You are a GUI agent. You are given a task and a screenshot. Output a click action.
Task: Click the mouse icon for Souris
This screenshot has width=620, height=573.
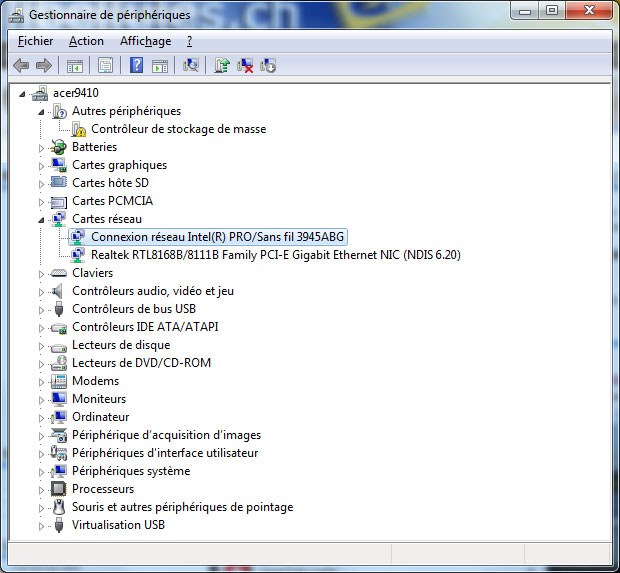tap(59, 507)
